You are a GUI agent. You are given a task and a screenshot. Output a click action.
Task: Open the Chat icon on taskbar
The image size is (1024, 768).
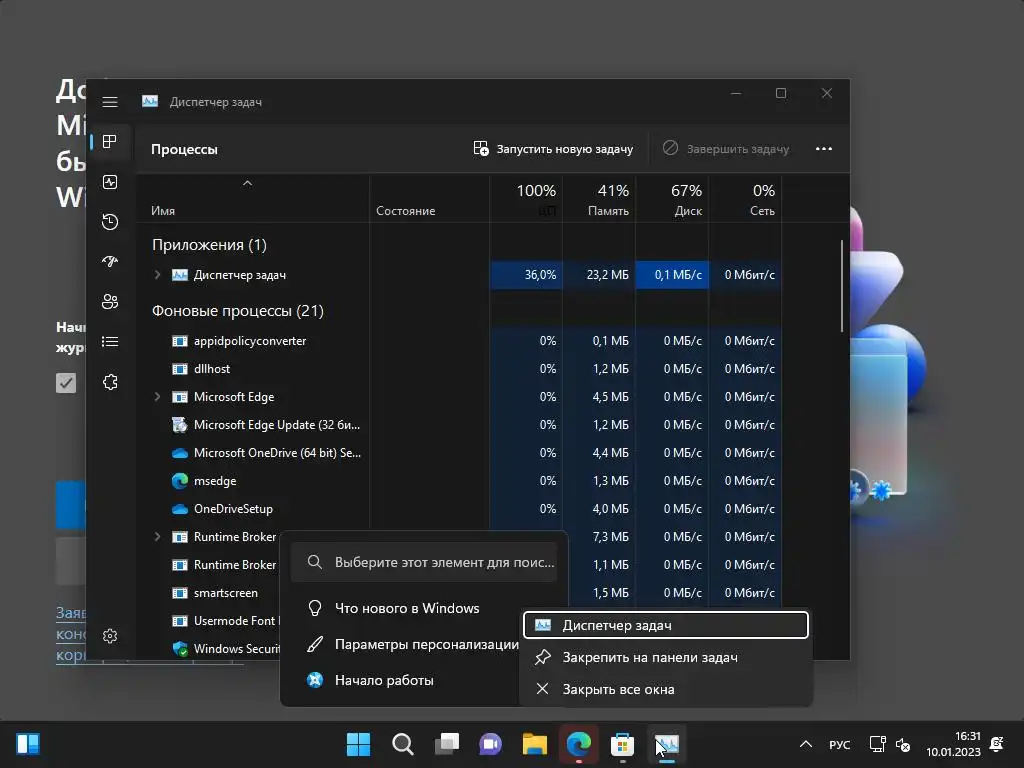tap(490, 744)
